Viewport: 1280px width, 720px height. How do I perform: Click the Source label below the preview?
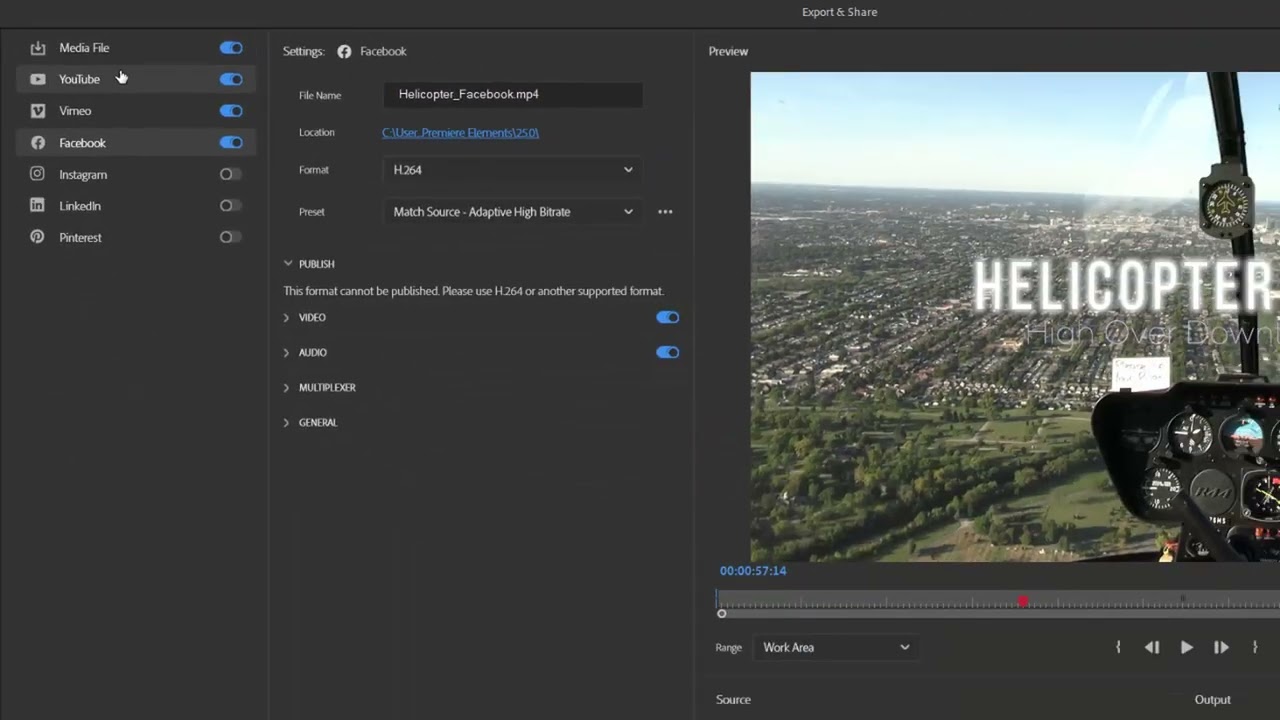(x=733, y=700)
